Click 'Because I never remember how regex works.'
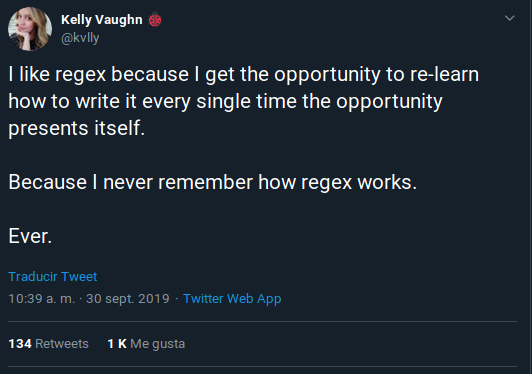 pyautogui.click(x=212, y=182)
